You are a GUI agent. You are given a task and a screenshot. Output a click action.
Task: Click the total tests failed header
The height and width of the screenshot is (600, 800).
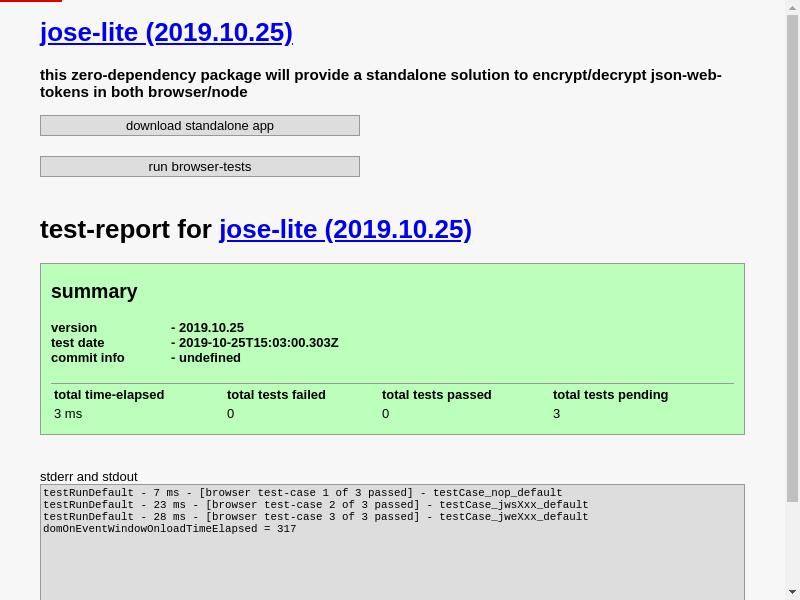coord(276,395)
